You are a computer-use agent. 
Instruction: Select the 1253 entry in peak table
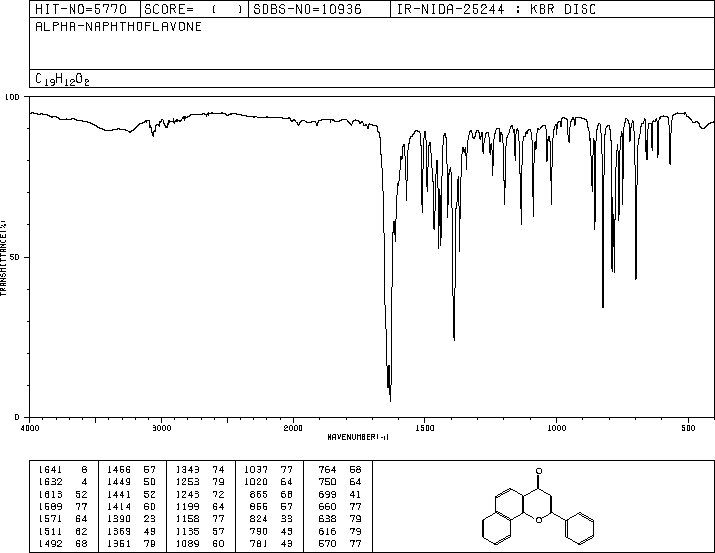[x=200, y=481]
